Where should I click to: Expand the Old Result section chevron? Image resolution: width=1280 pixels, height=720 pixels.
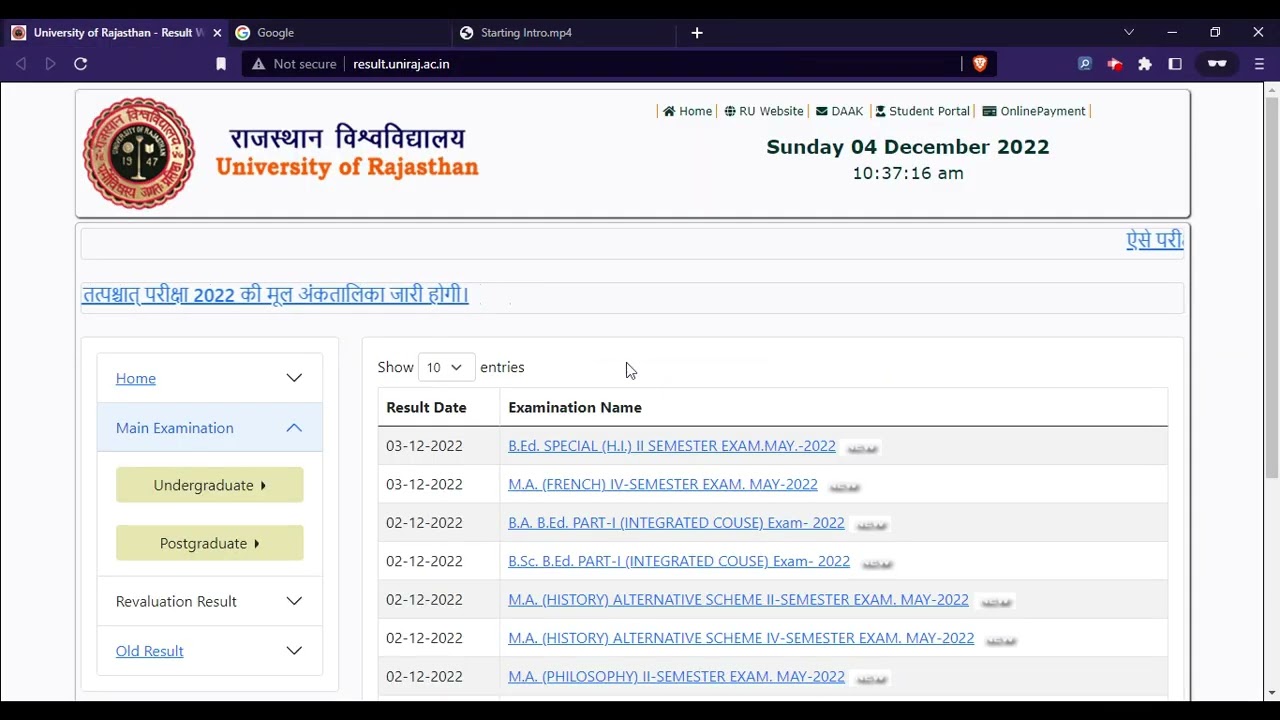click(x=294, y=651)
